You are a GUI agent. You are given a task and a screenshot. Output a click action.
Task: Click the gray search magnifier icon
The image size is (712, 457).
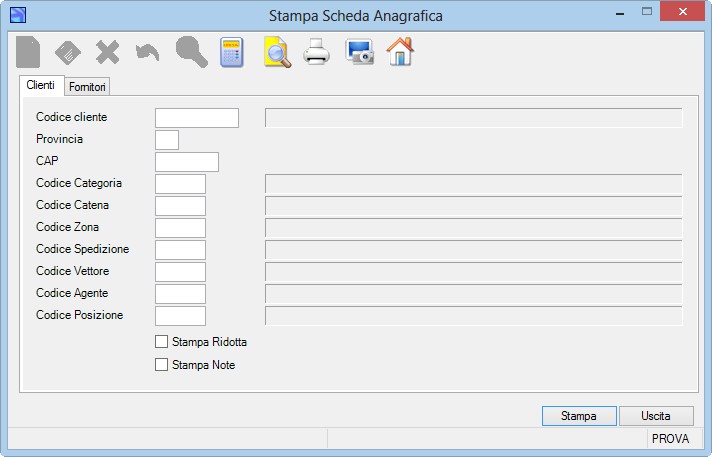point(192,52)
